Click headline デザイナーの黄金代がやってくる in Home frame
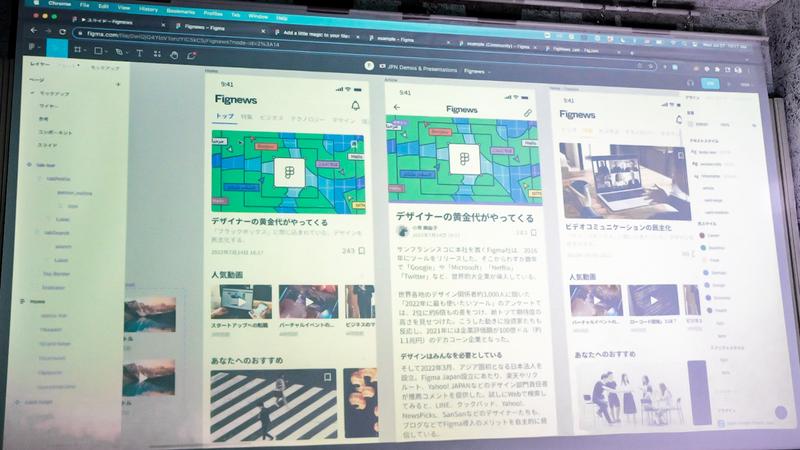 pos(269,222)
